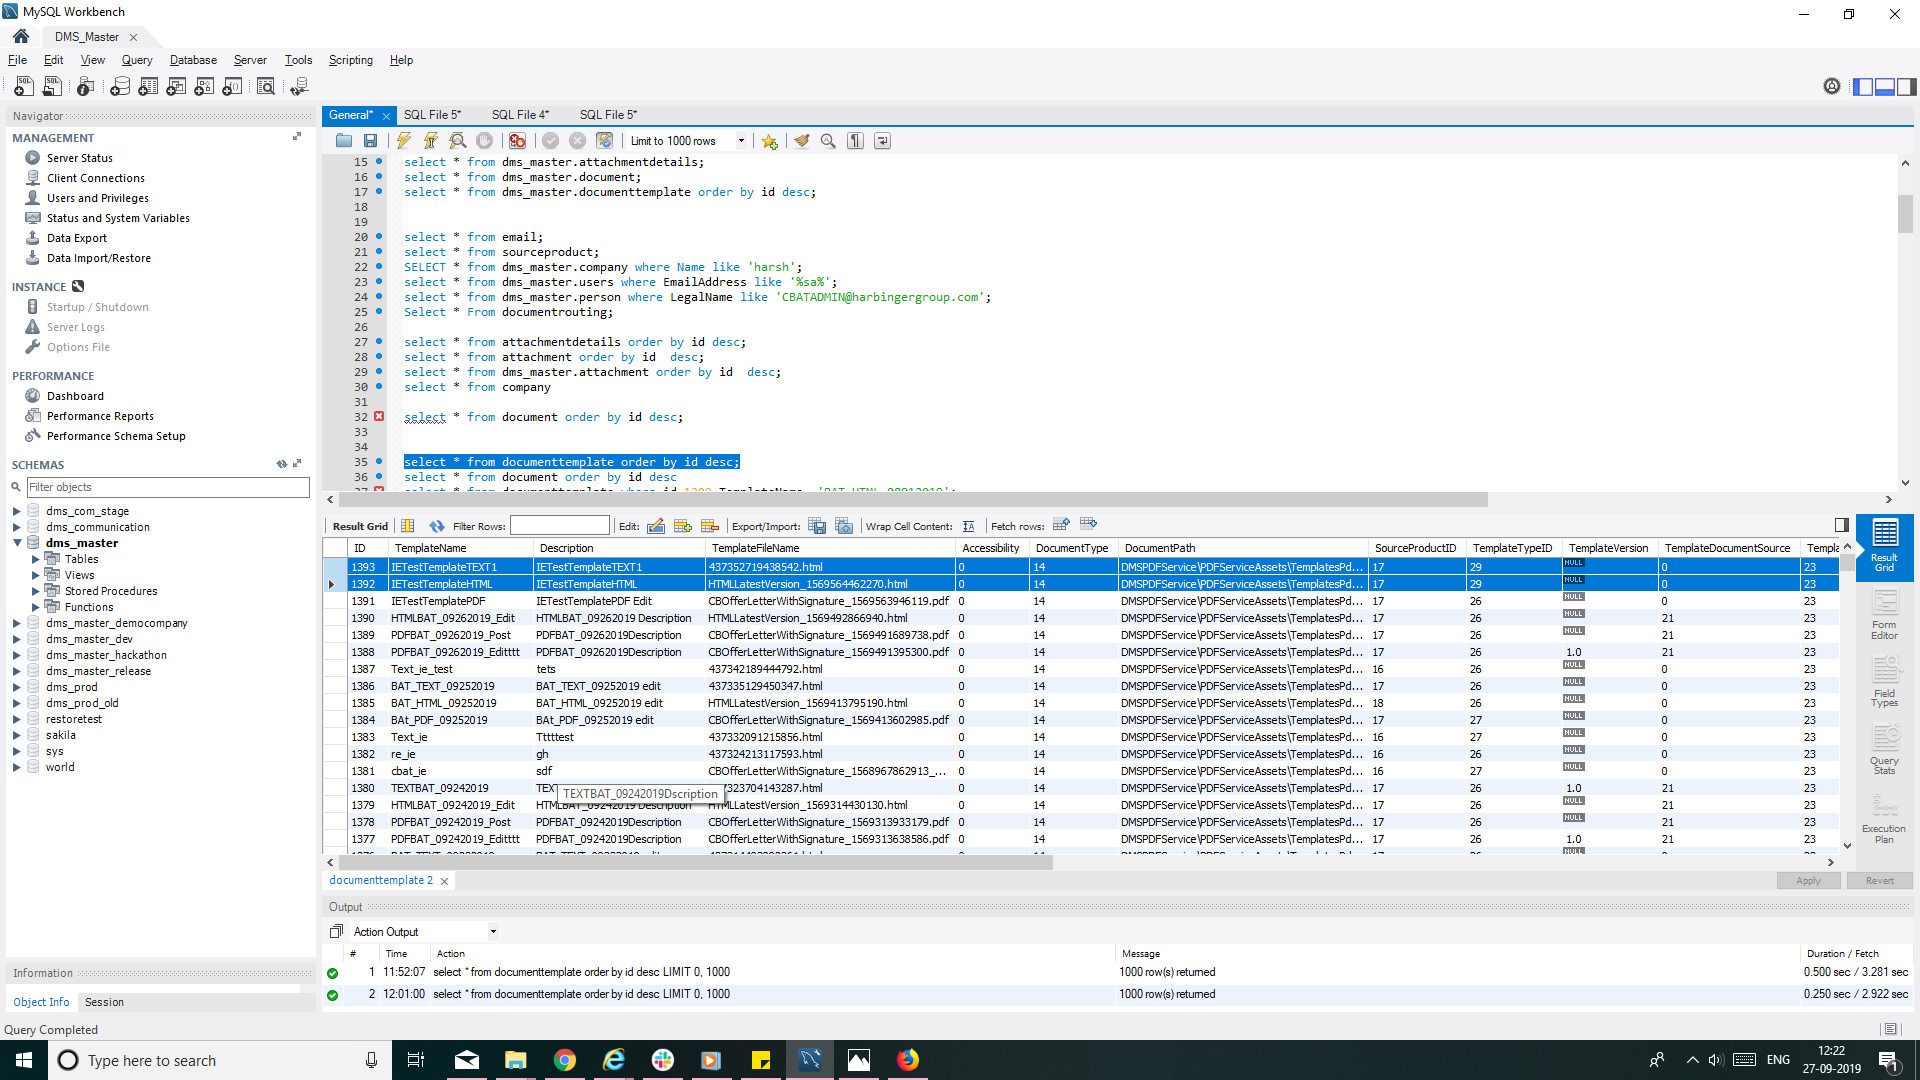Viewport: 1920px width, 1080px height.
Task: Show the Field Types panel
Action: 1885,682
